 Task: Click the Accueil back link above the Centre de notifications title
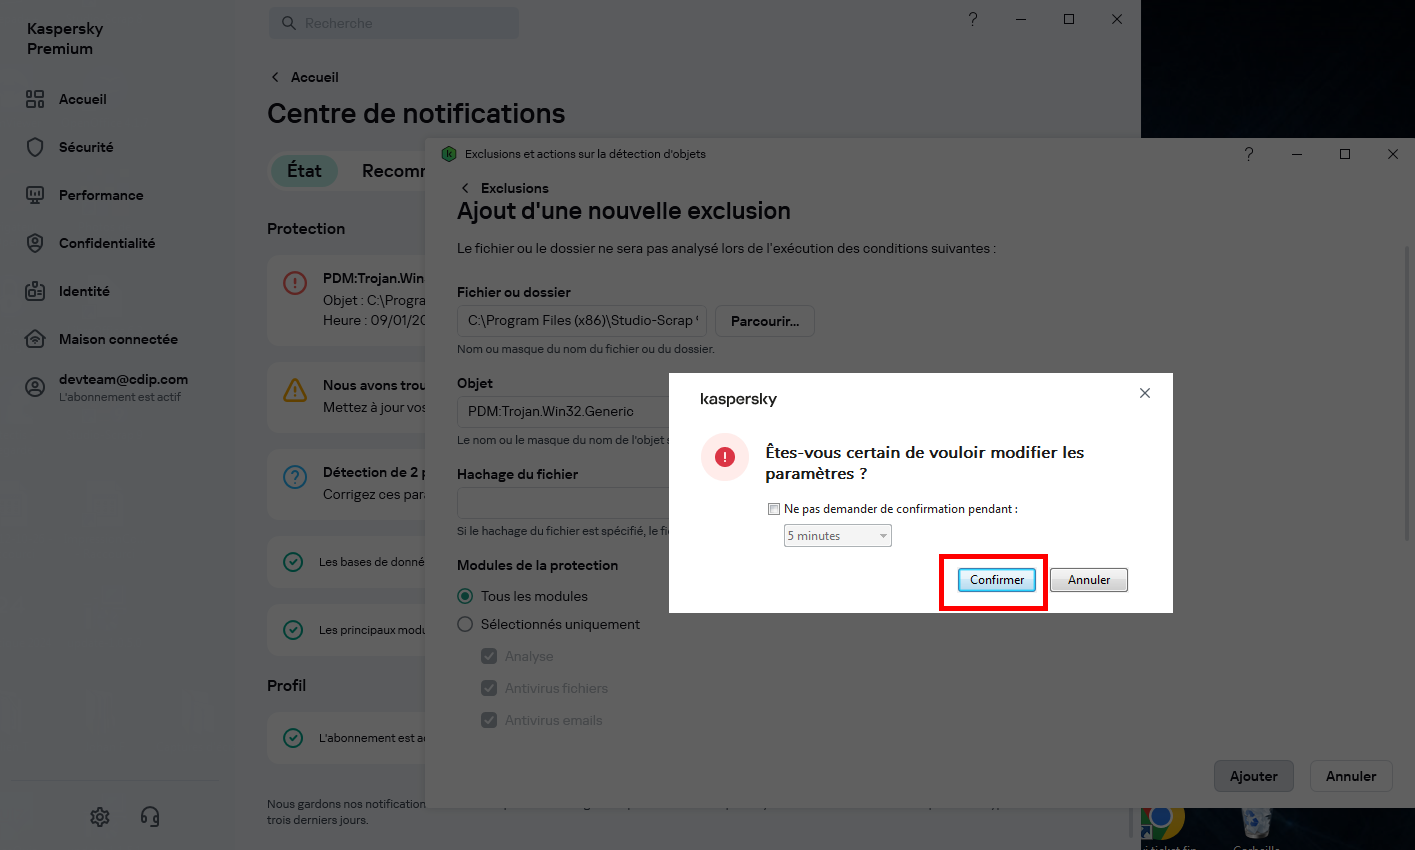(305, 77)
